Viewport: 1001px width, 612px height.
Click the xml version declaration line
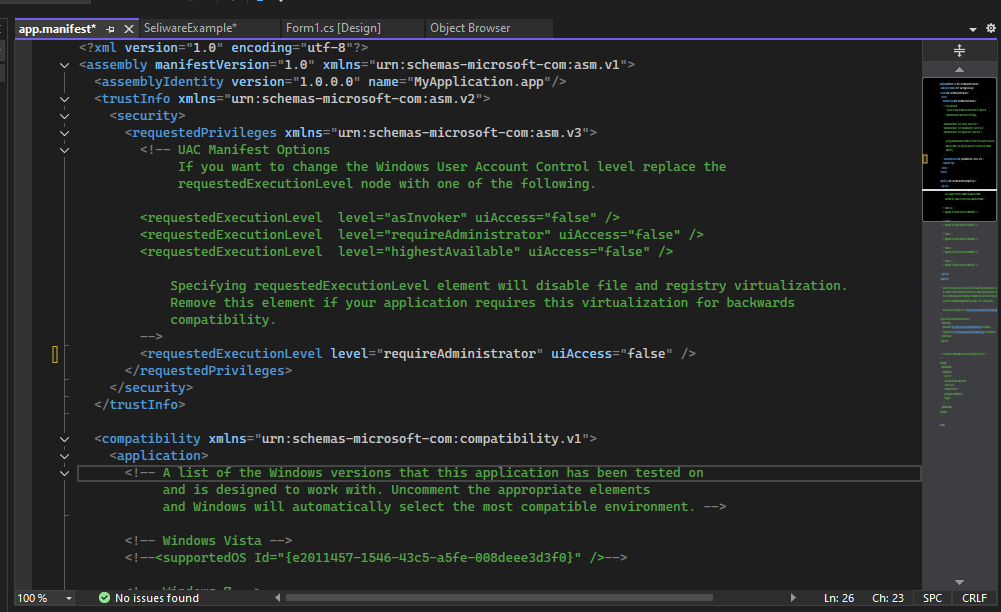223,48
